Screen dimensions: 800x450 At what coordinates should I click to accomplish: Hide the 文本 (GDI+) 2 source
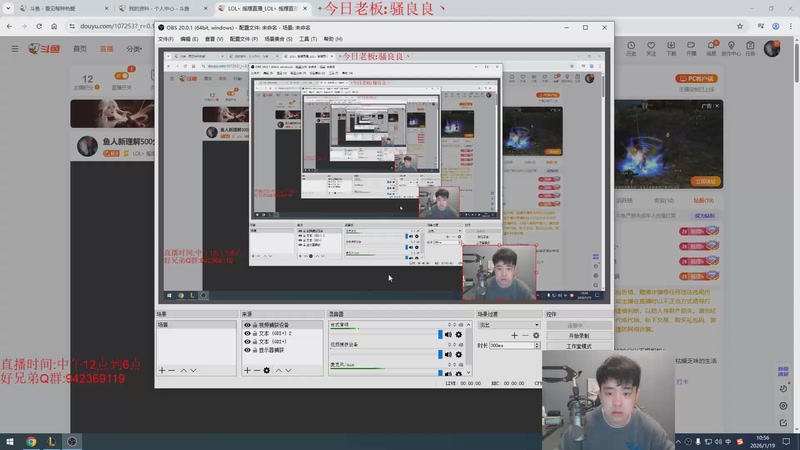(247, 333)
